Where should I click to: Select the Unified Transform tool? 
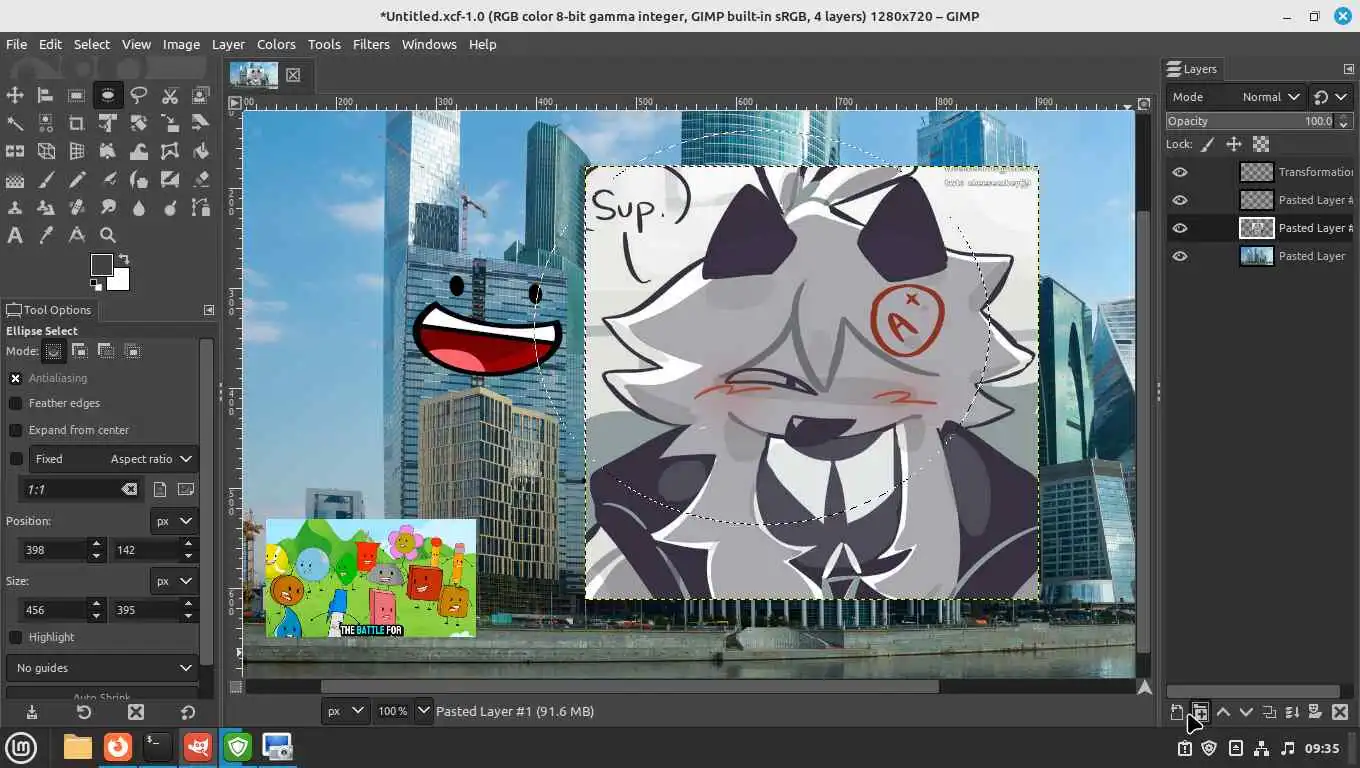(x=108, y=123)
